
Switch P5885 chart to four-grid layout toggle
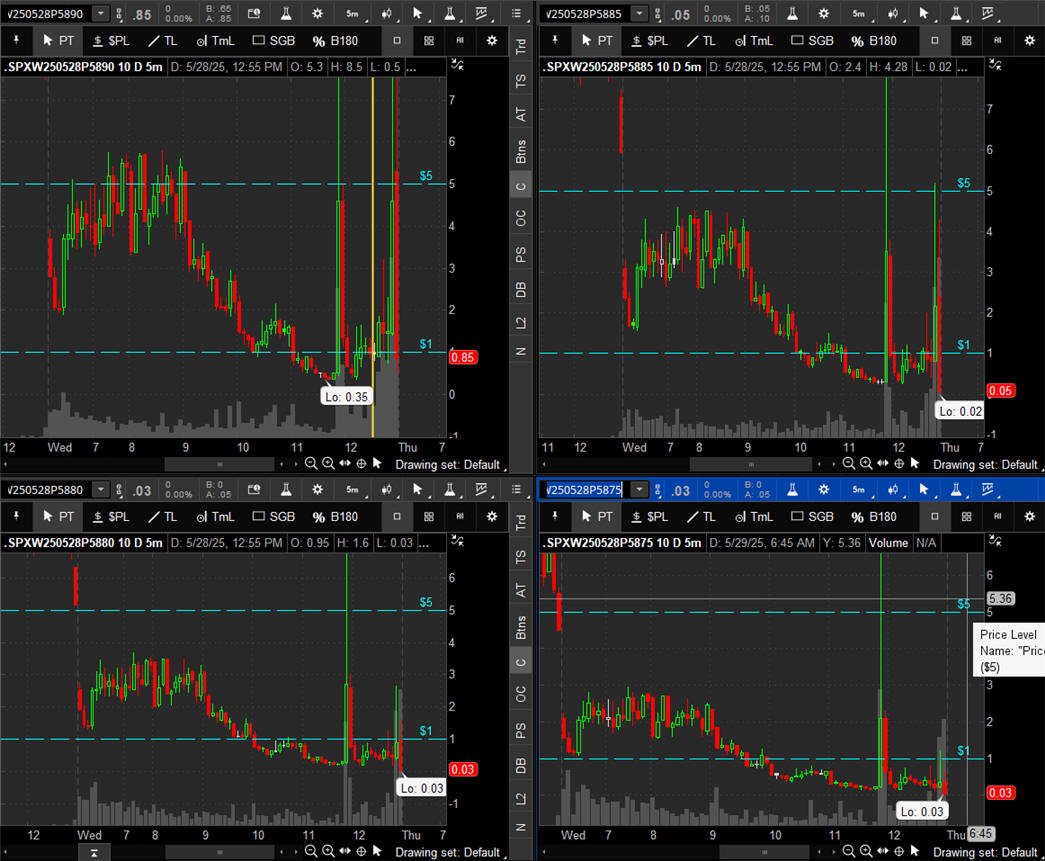point(966,41)
